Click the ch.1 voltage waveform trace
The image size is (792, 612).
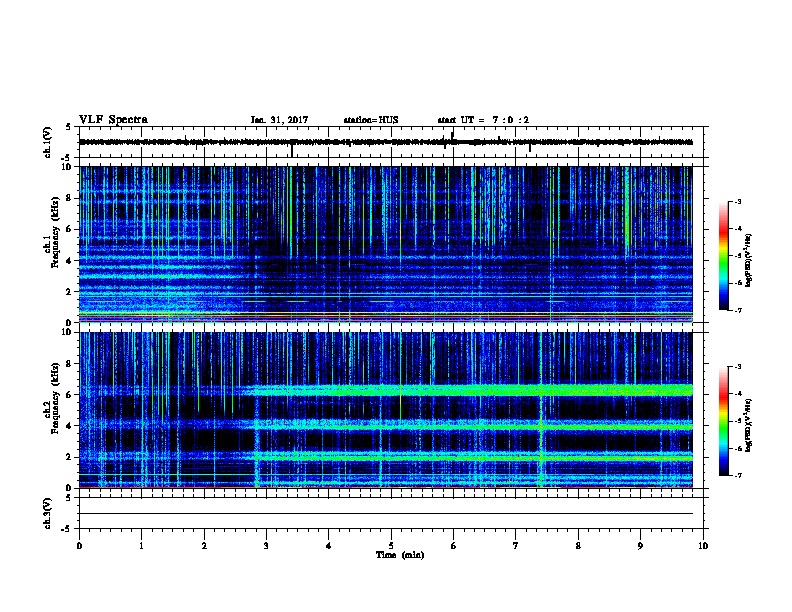point(385,142)
